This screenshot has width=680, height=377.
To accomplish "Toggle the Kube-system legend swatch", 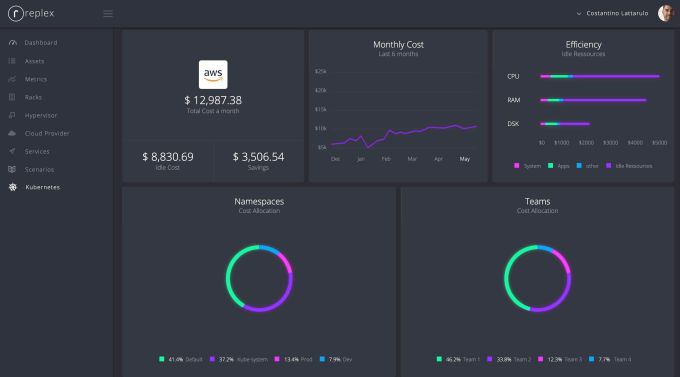I will pos(212,359).
